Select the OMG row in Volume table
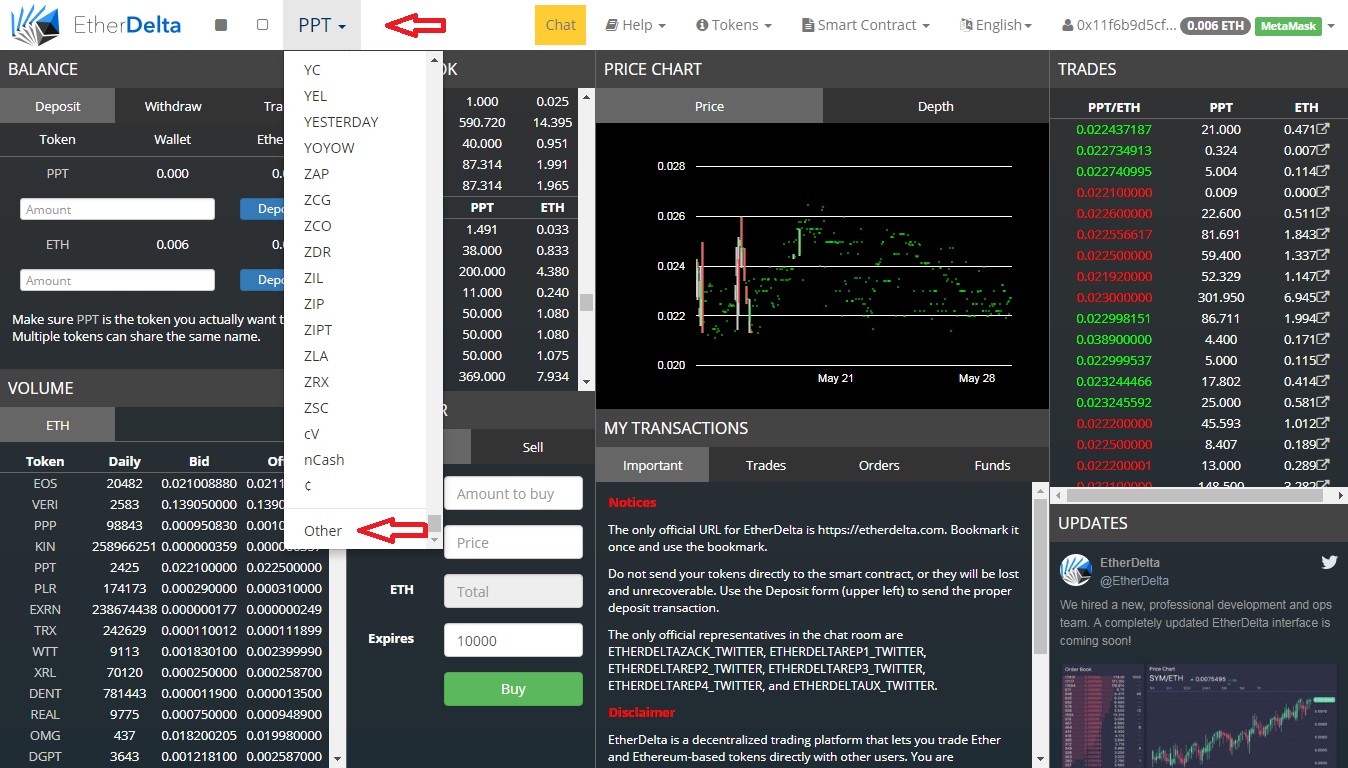The width and height of the screenshot is (1348, 768). pos(163,735)
